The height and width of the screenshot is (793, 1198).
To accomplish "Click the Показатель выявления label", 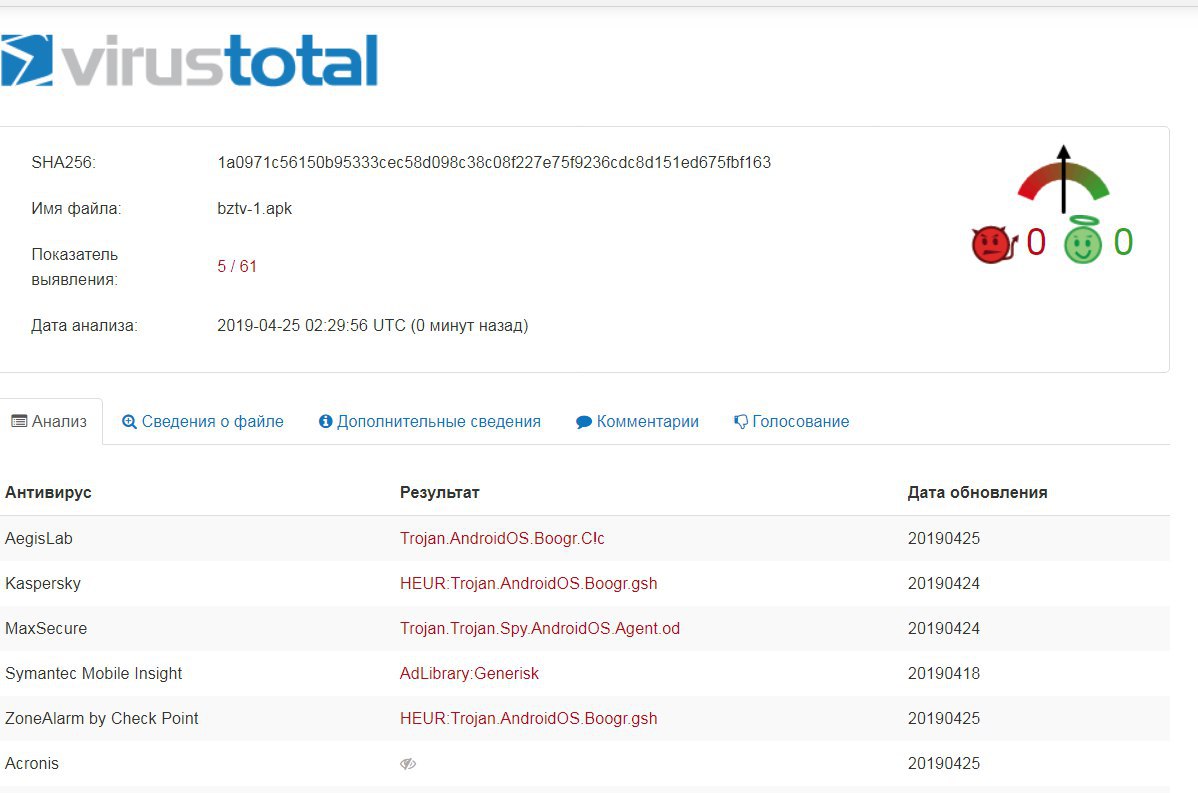I will (x=75, y=267).
